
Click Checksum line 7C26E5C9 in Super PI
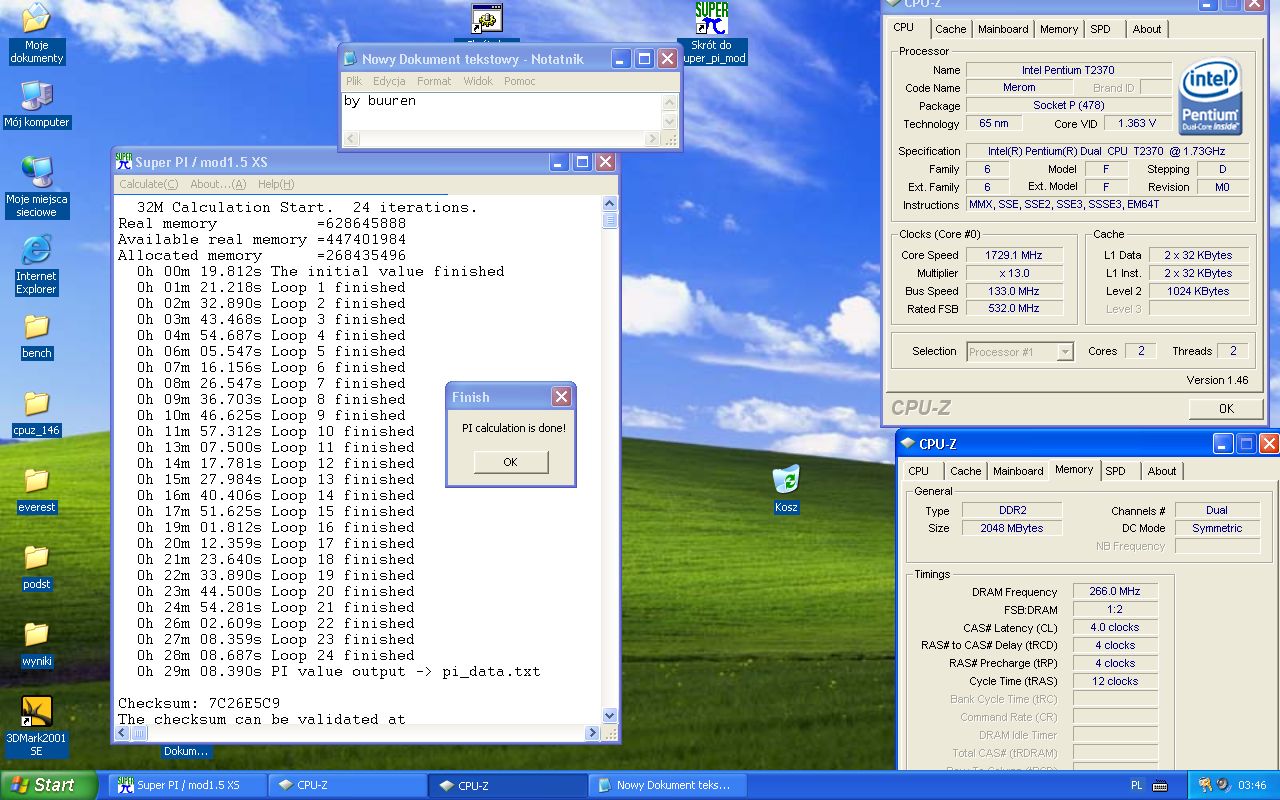[x=199, y=704]
